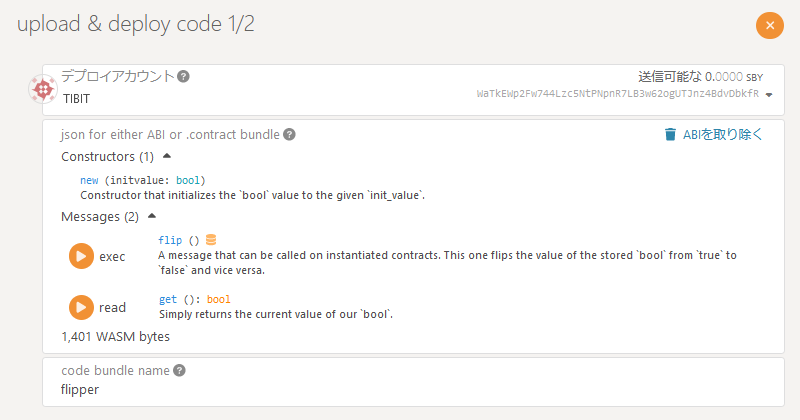Click the 1,401 WASM bytes text
The image size is (800, 420).
click(x=115, y=337)
